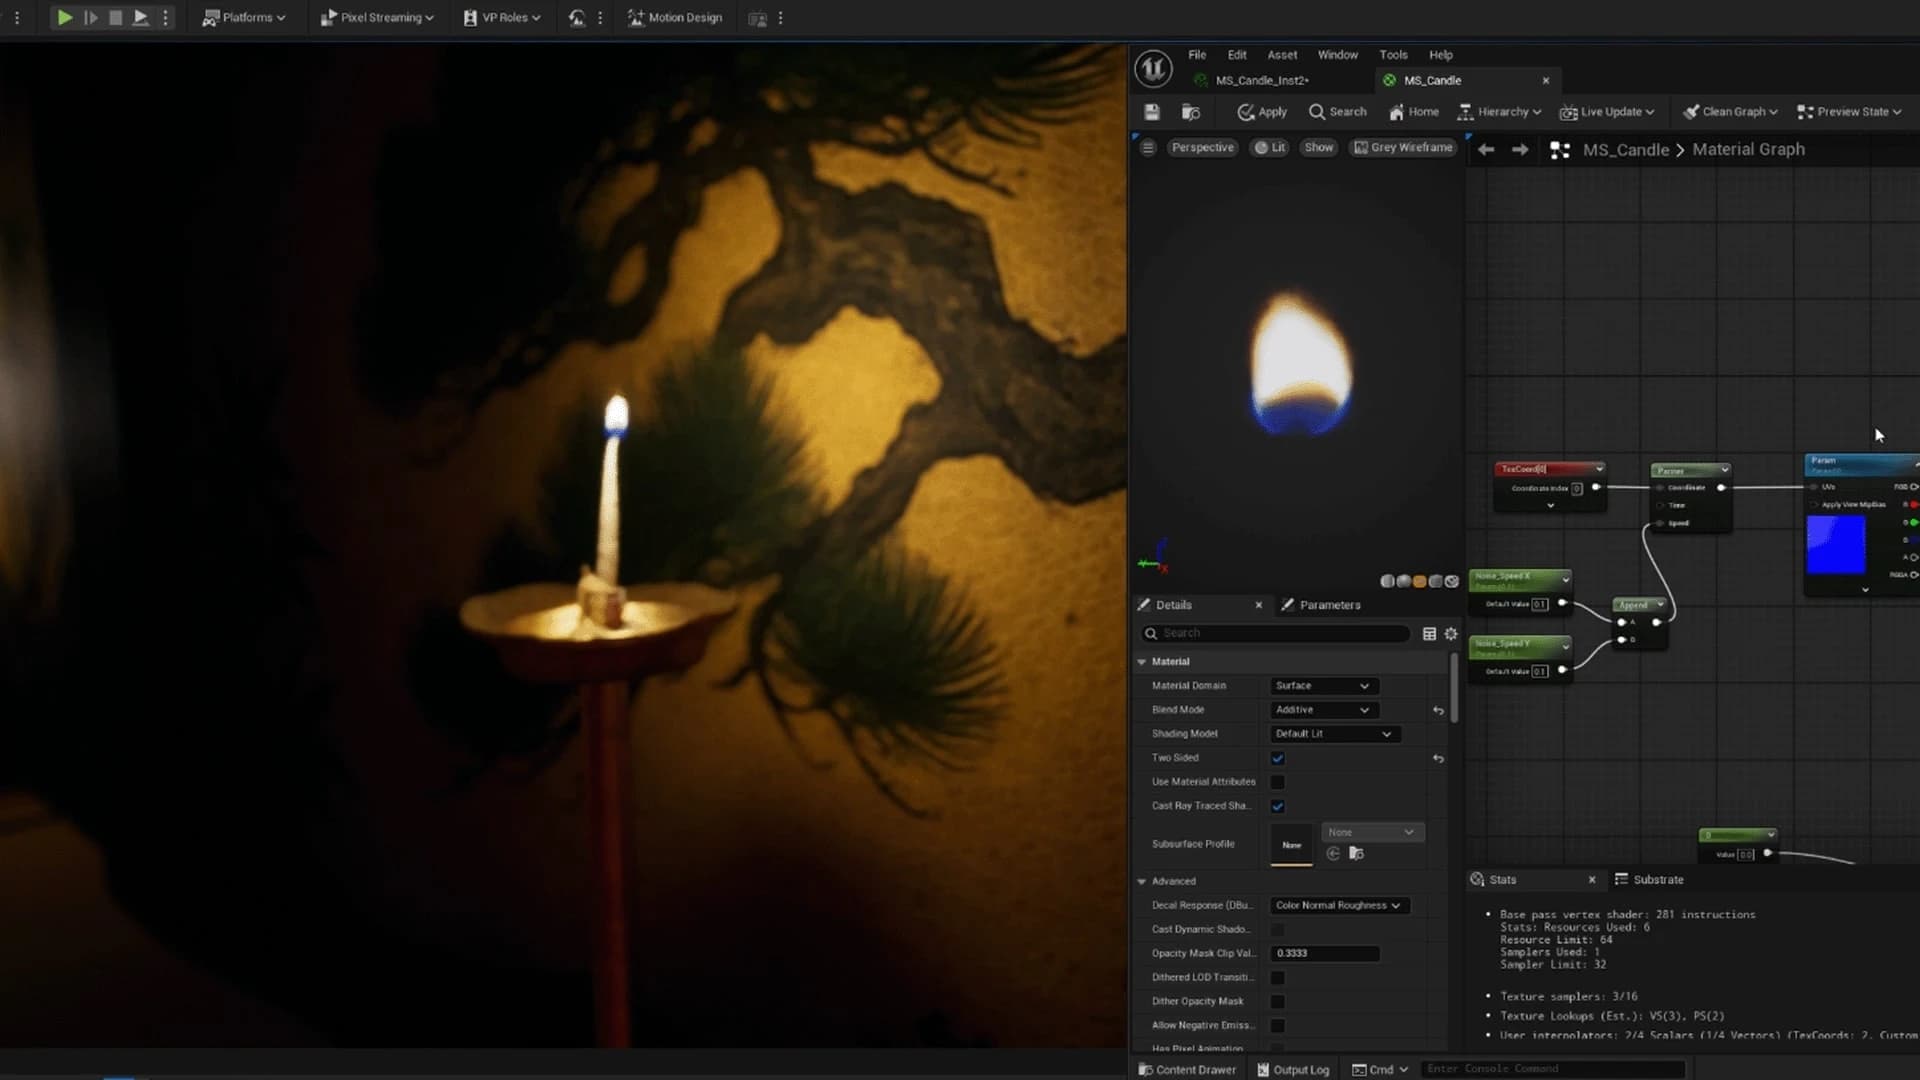The image size is (1920, 1080).
Task: Open the Content Drawer
Action: pos(1186,1069)
